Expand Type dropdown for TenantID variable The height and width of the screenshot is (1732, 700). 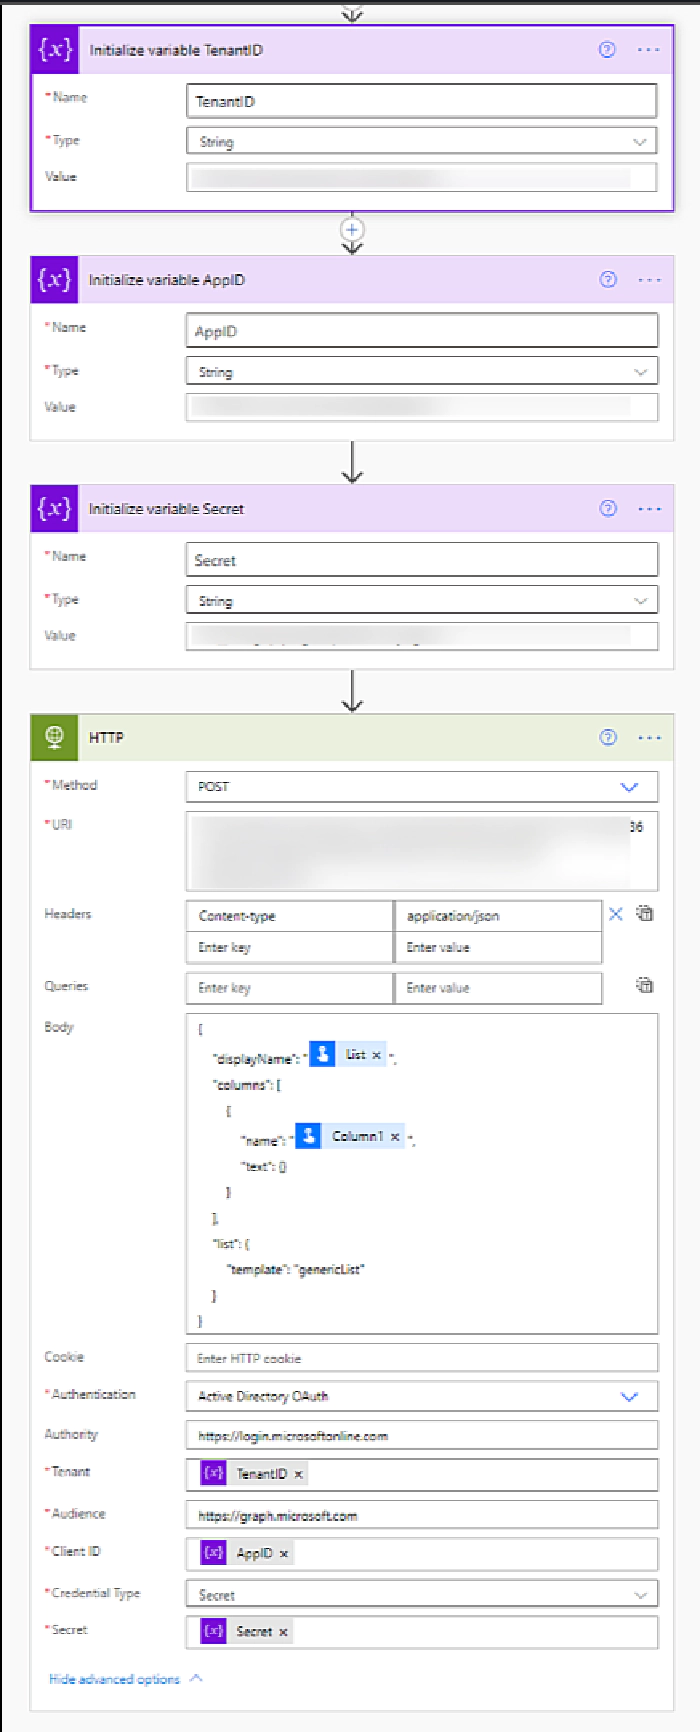pos(640,142)
